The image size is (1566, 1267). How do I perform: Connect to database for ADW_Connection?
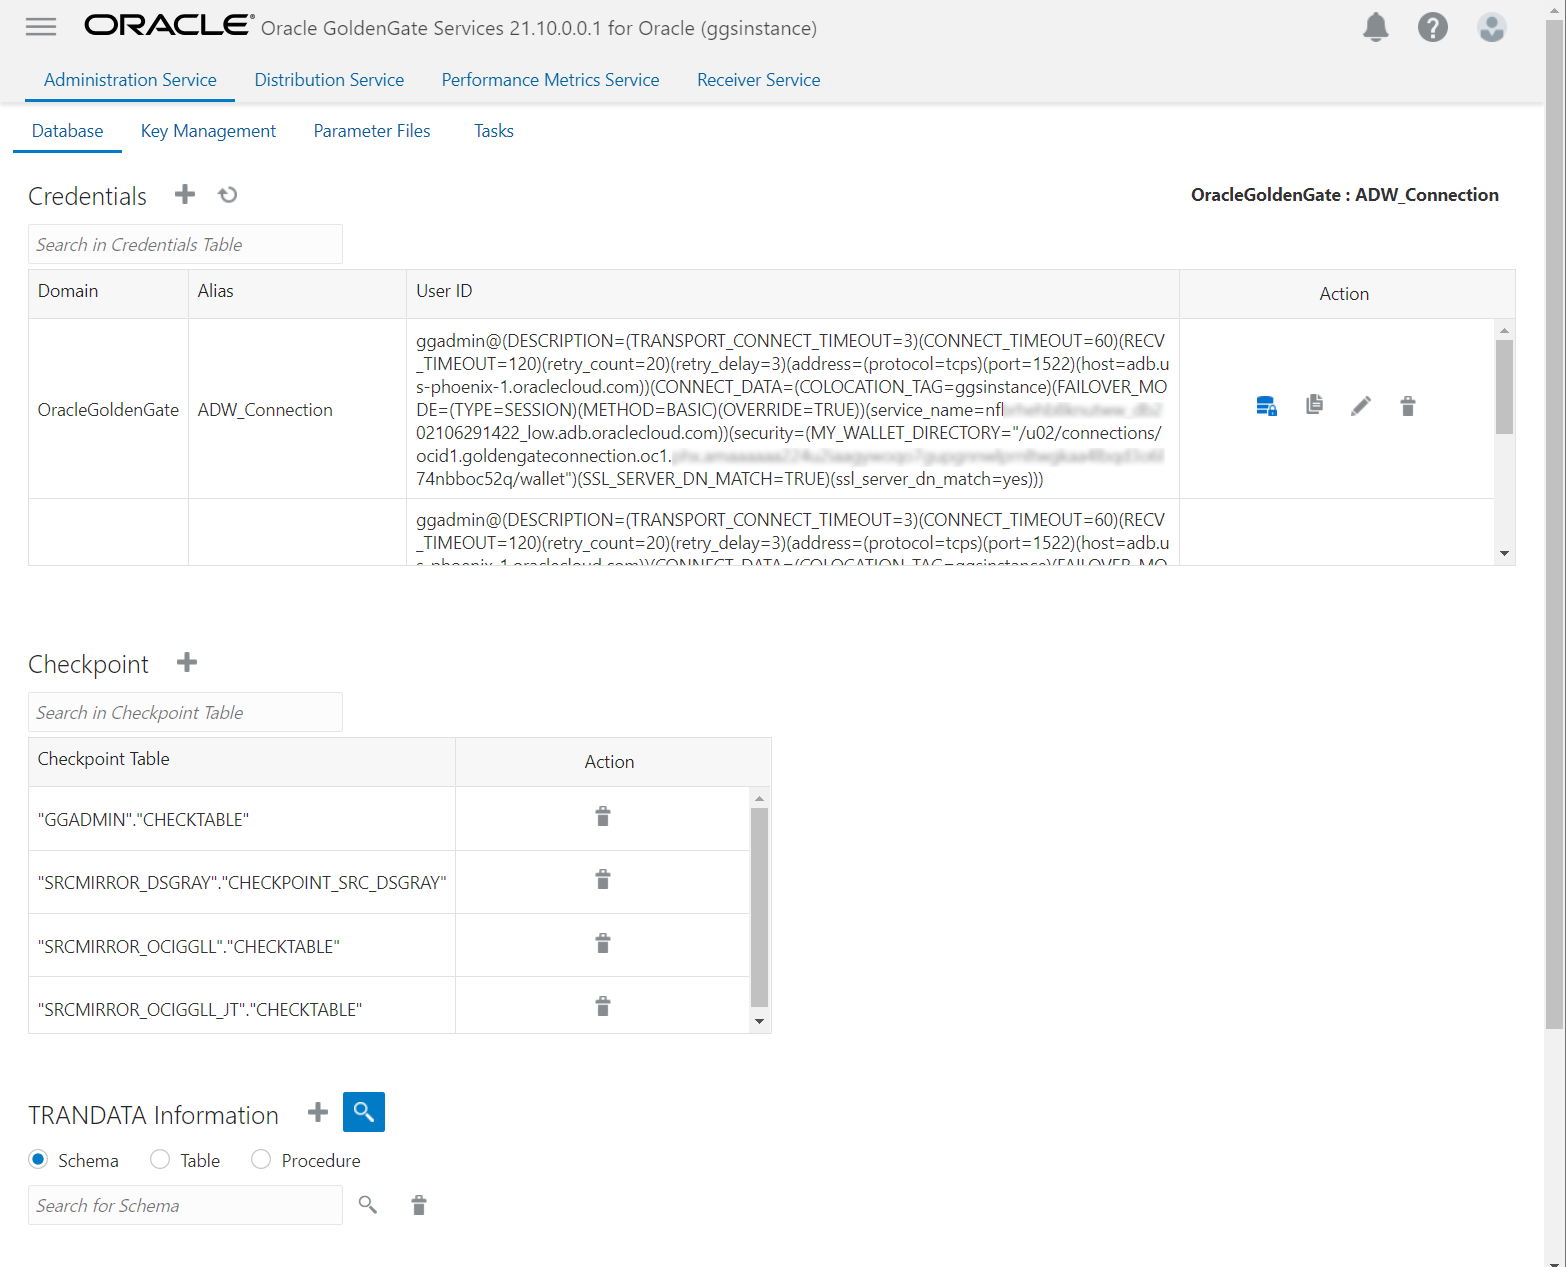pyautogui.click(x=1266, y=406)
